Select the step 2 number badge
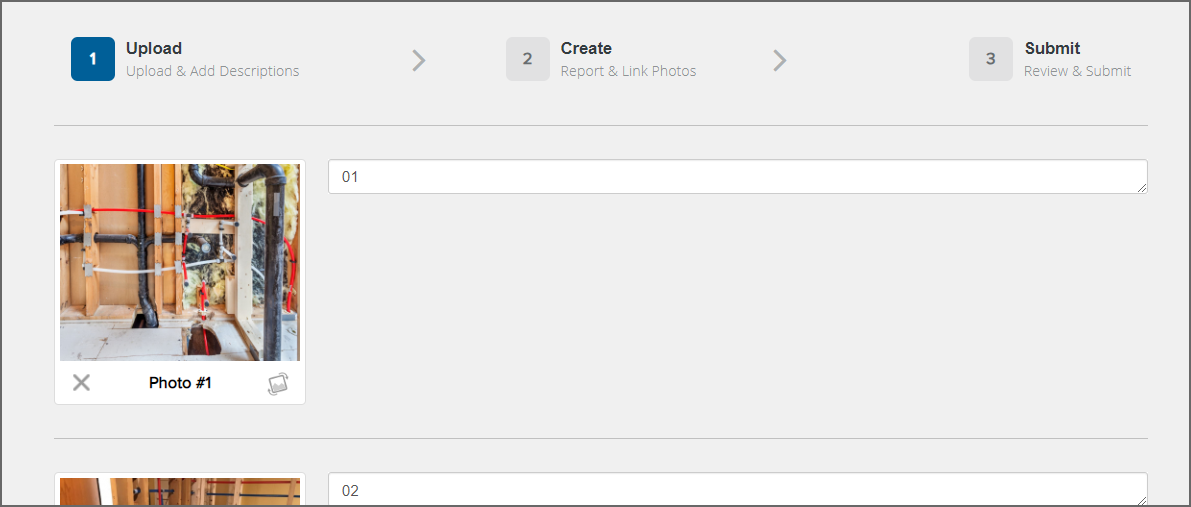 528,59
